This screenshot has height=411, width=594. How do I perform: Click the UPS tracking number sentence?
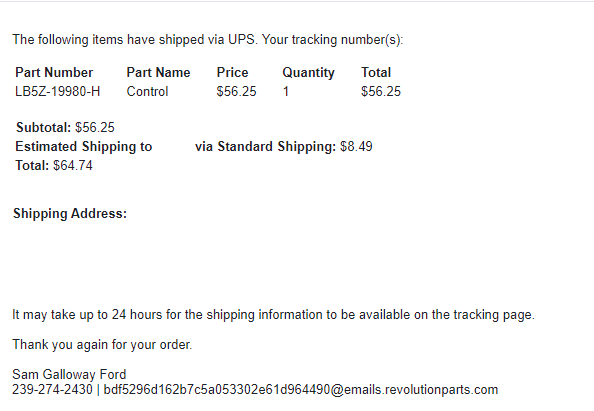click(x=208, y=40)
